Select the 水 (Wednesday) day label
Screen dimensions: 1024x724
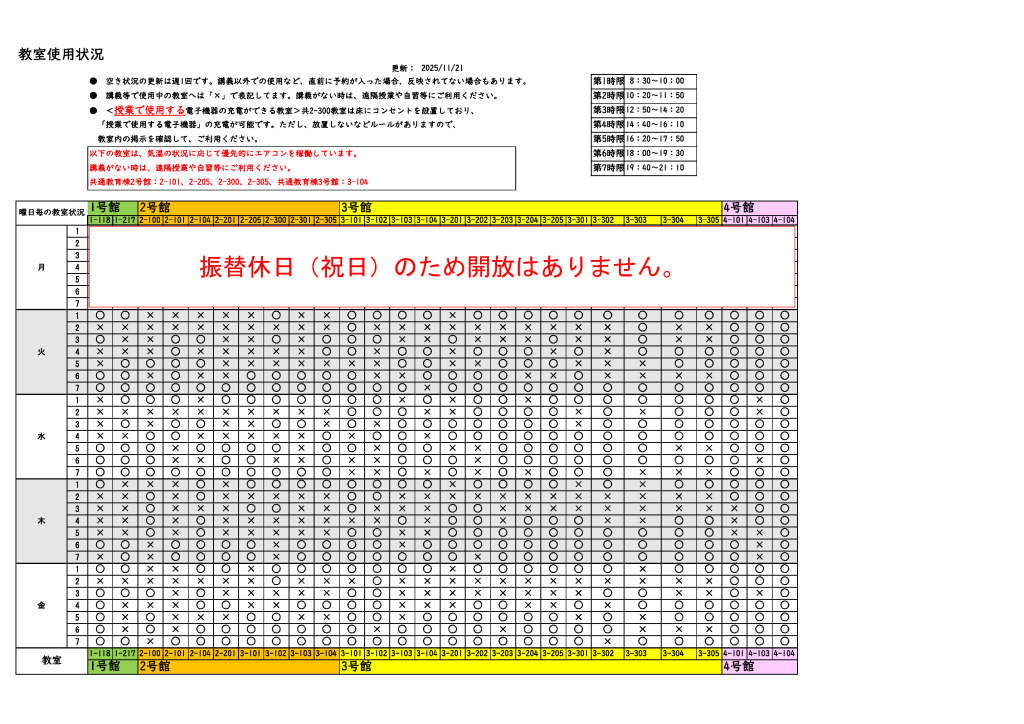(x=41, y=437)
